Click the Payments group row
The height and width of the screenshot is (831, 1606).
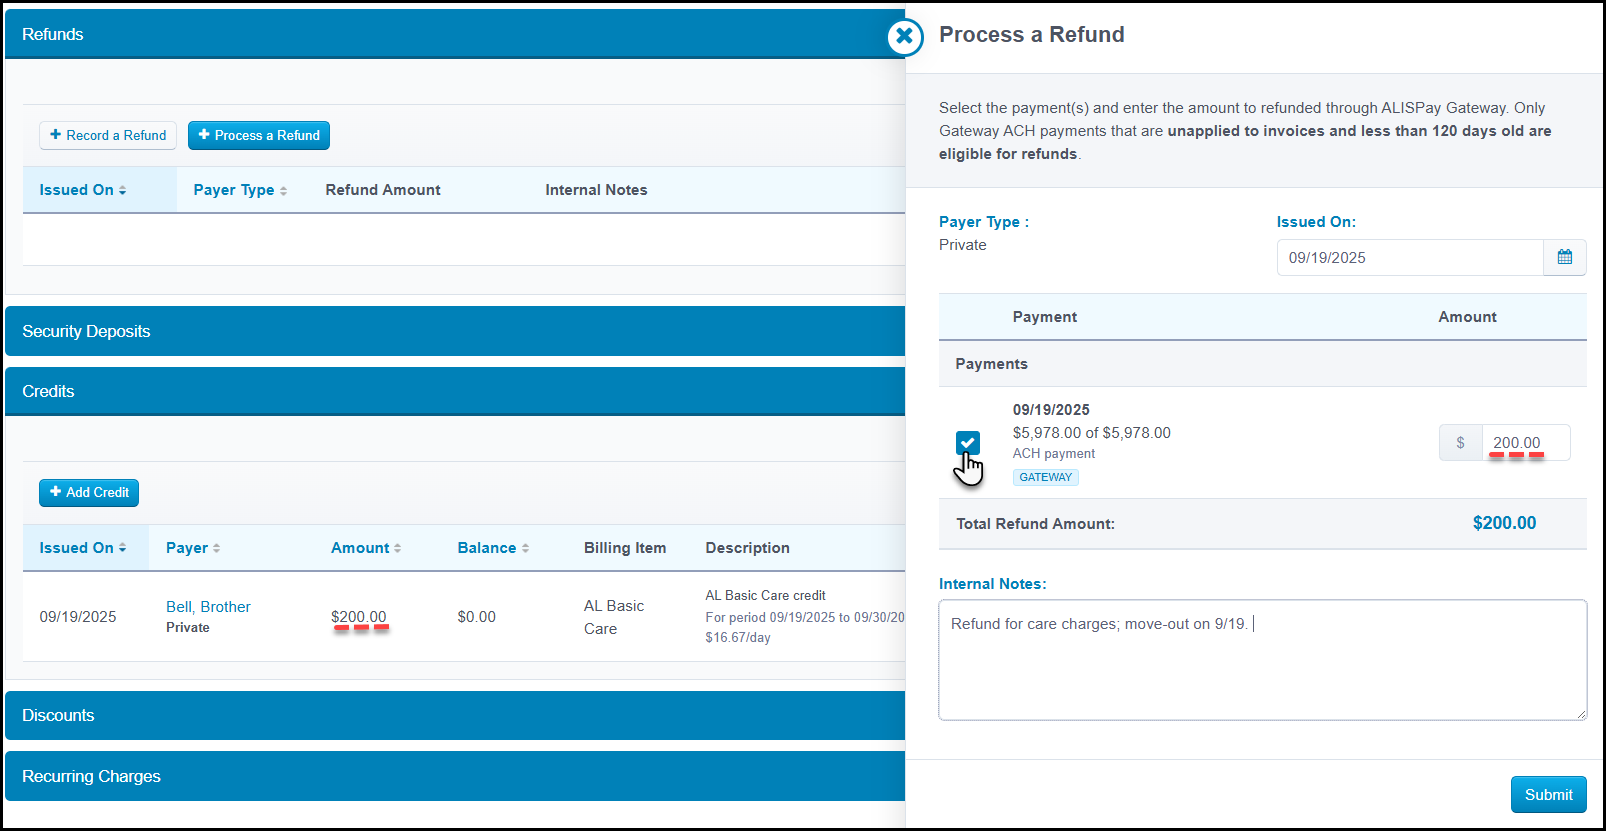coord(1262,364)
